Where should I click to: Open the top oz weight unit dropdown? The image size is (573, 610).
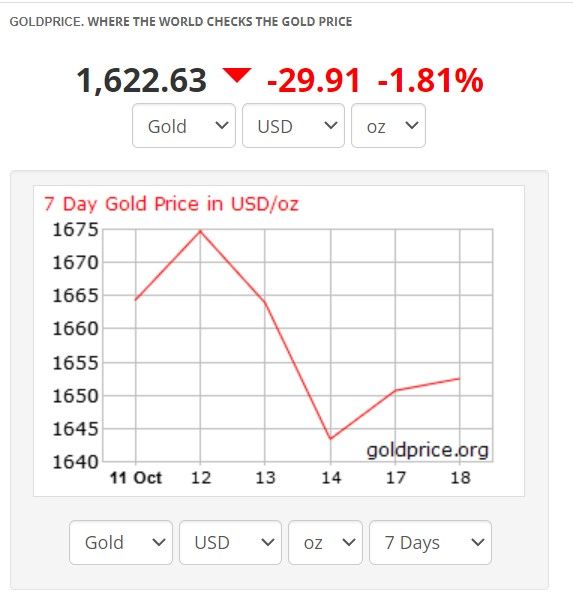[x=388, y=126]
